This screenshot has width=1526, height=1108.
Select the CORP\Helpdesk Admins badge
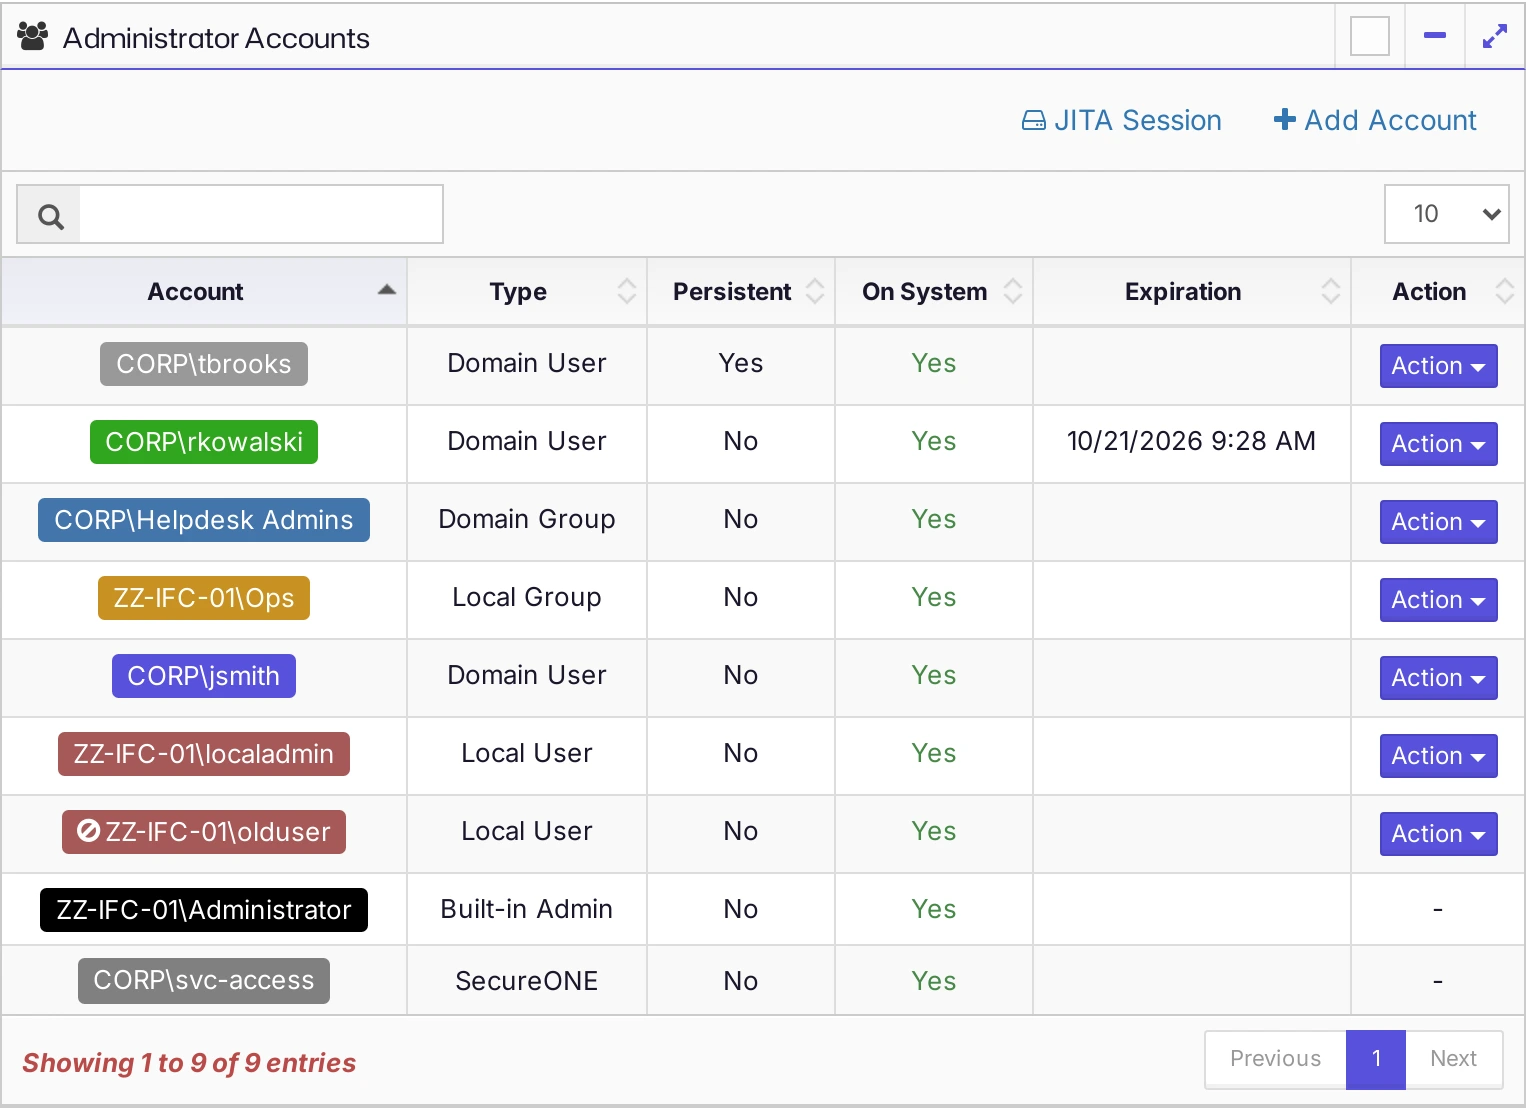pyautogui.click(x=204, y=520)
